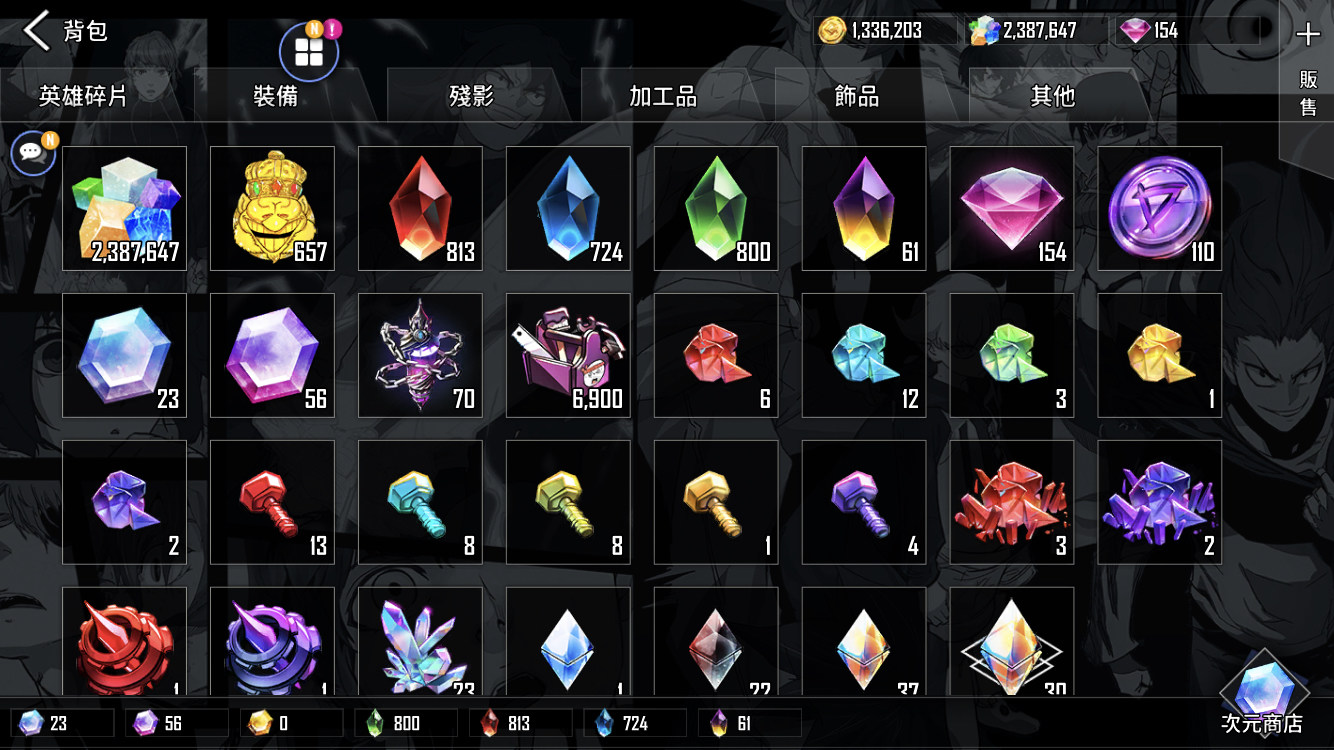Add currency with the plus button
Screen dimensions: 1334x750
(1307, 35)
